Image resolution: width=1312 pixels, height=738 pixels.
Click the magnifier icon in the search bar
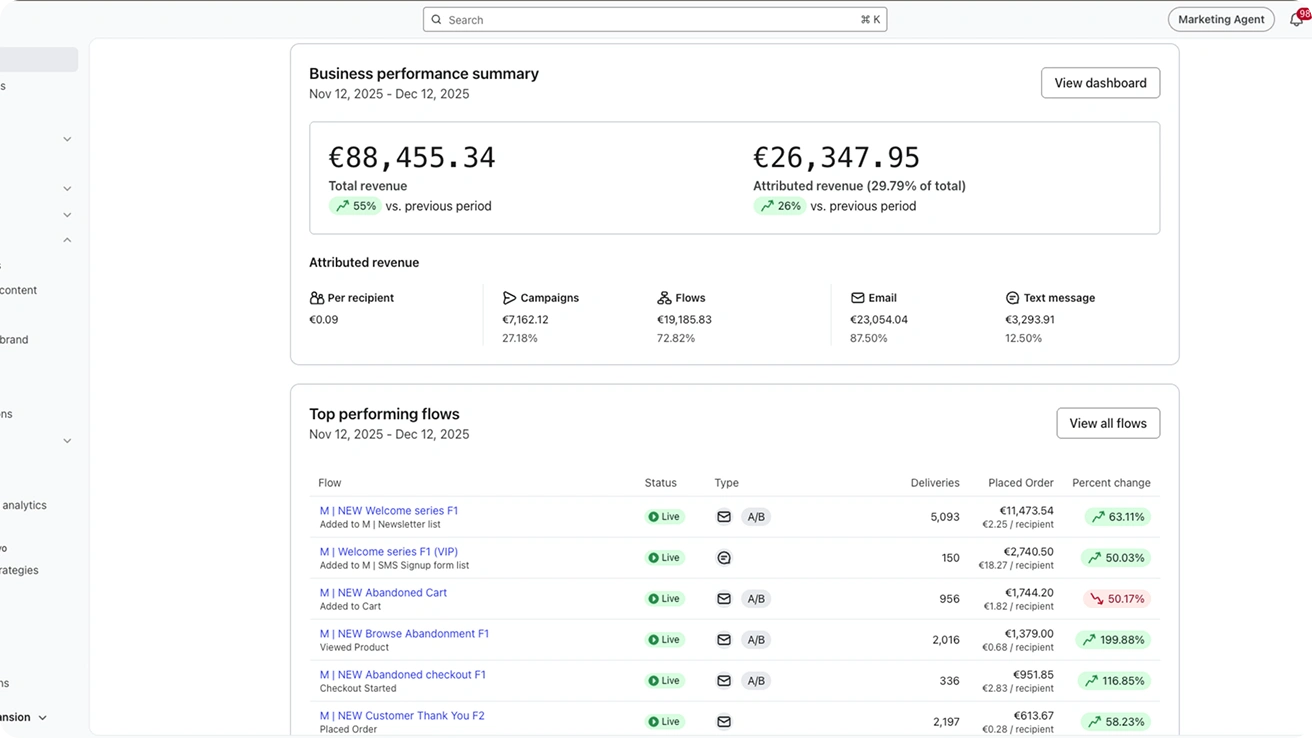point(437,20)
